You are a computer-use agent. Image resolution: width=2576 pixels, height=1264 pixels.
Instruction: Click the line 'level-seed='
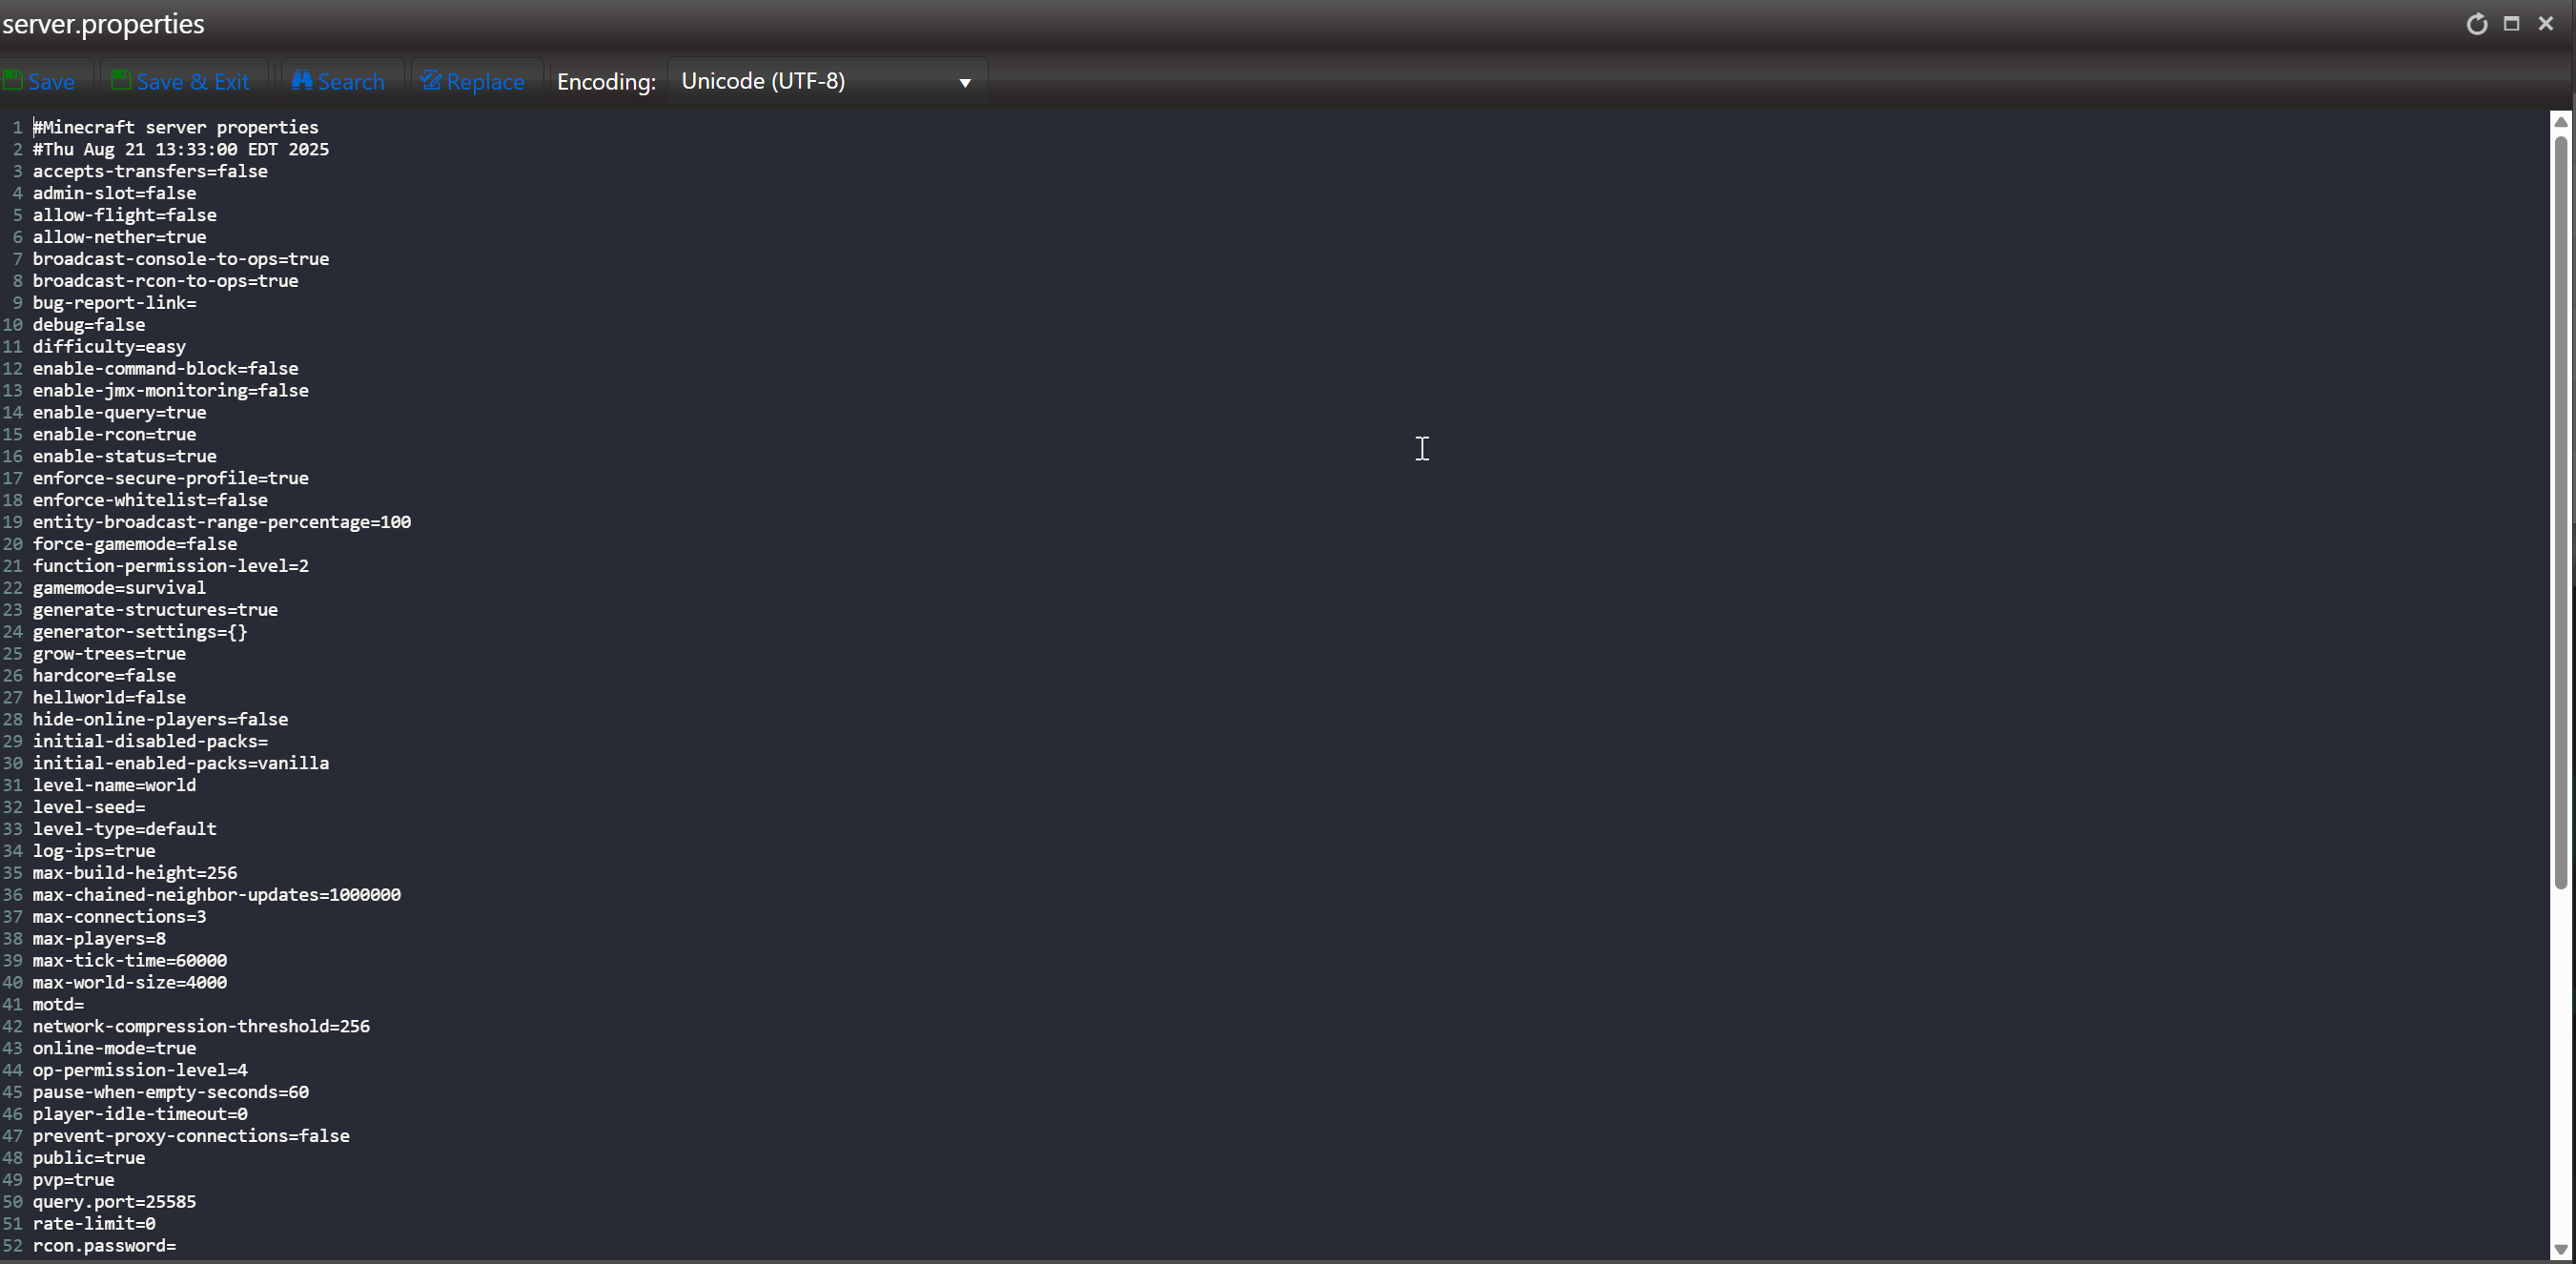[x=89, y=807]
